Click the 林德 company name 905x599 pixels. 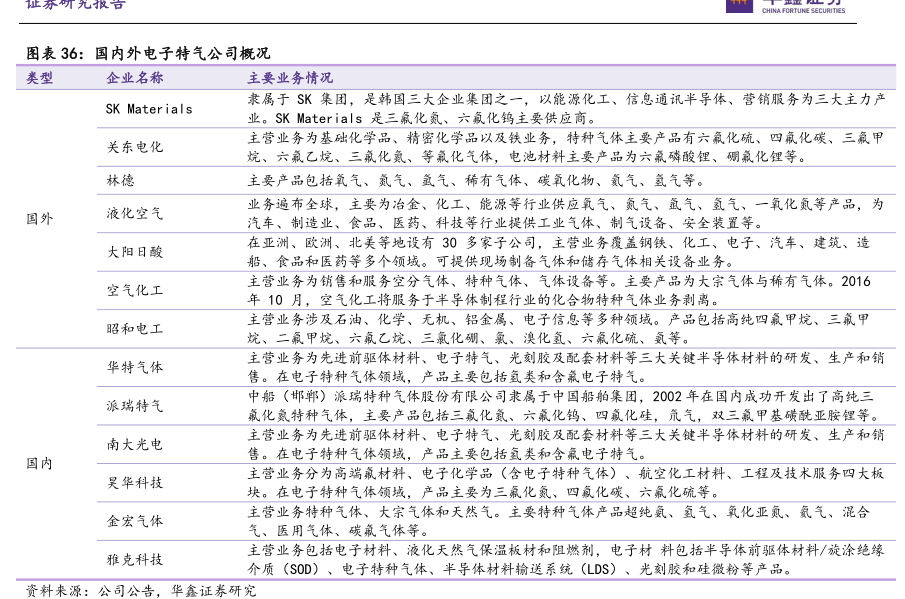click(x=121, y=181)
